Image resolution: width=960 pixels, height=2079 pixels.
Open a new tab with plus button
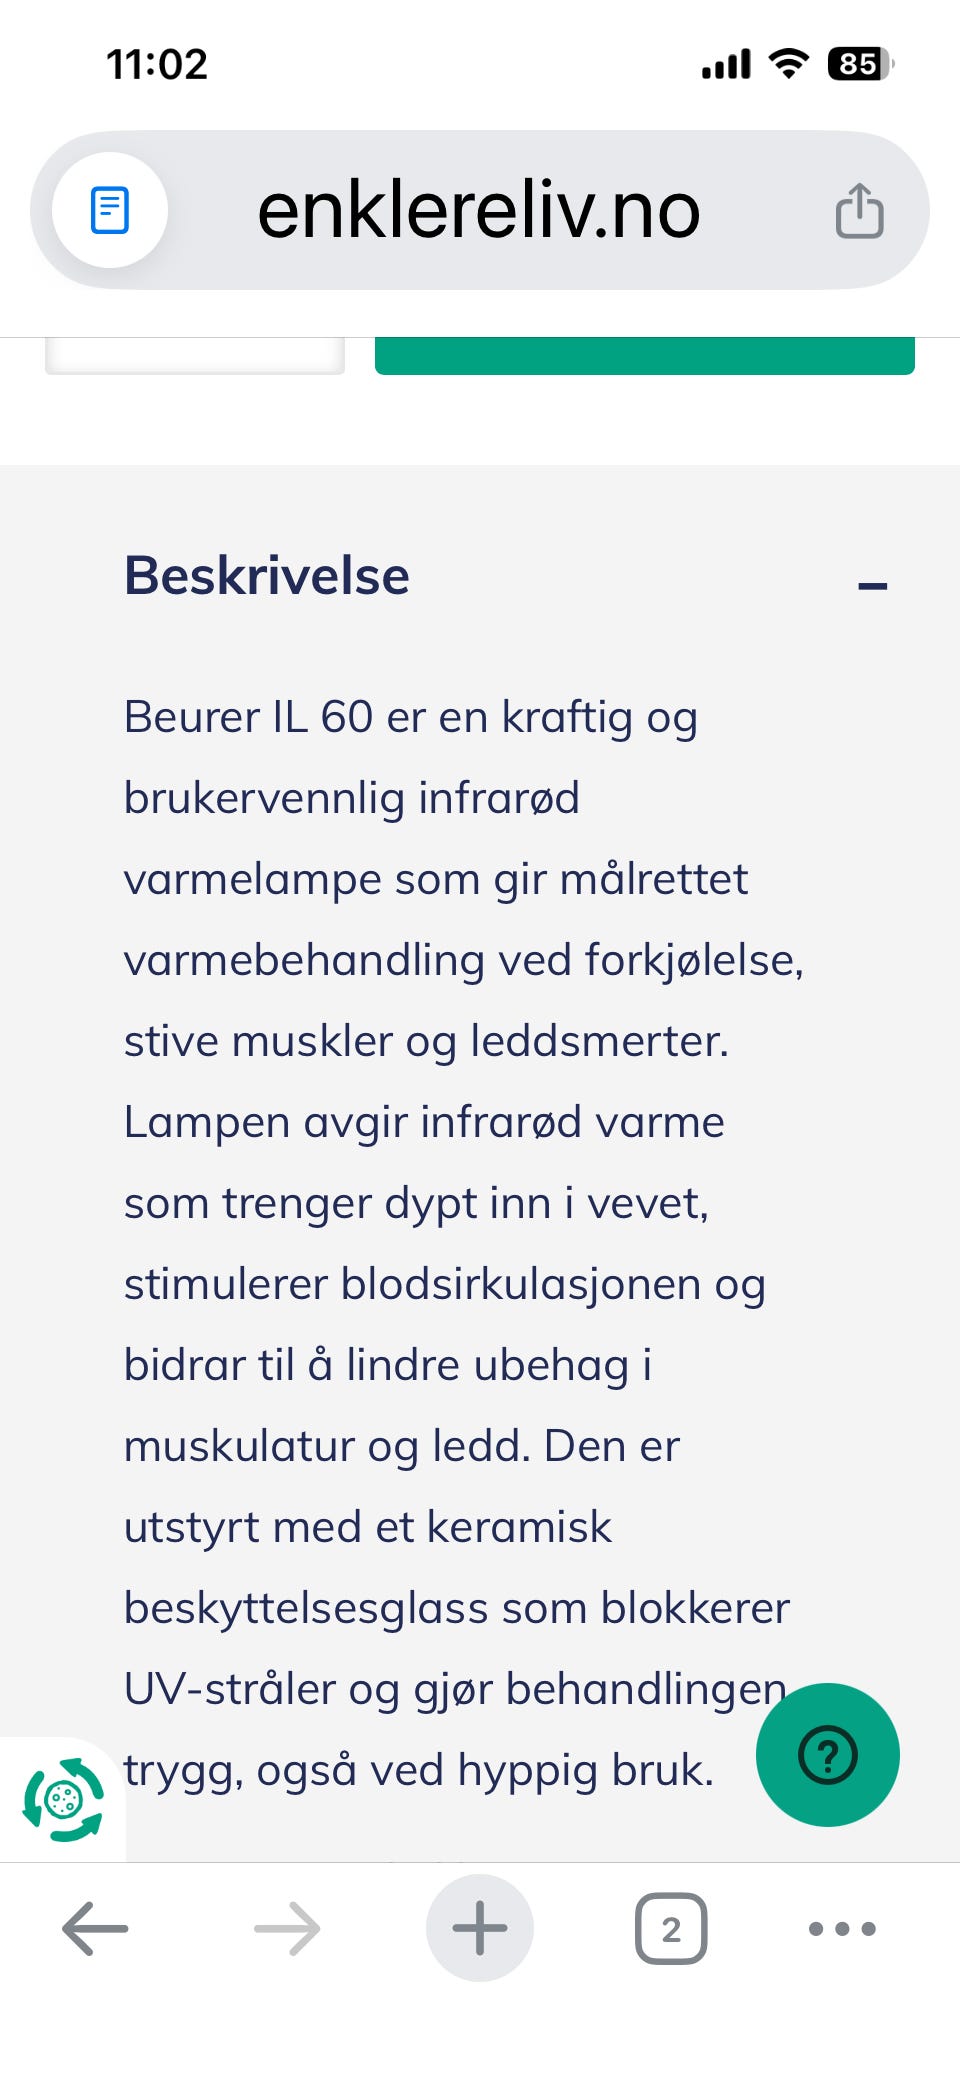480,1928
